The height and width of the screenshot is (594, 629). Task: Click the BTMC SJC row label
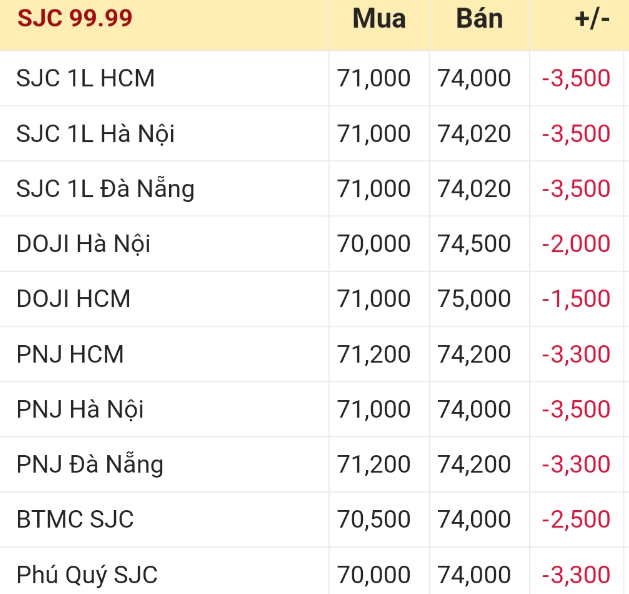pyautogui.click(x=75, y=519)
